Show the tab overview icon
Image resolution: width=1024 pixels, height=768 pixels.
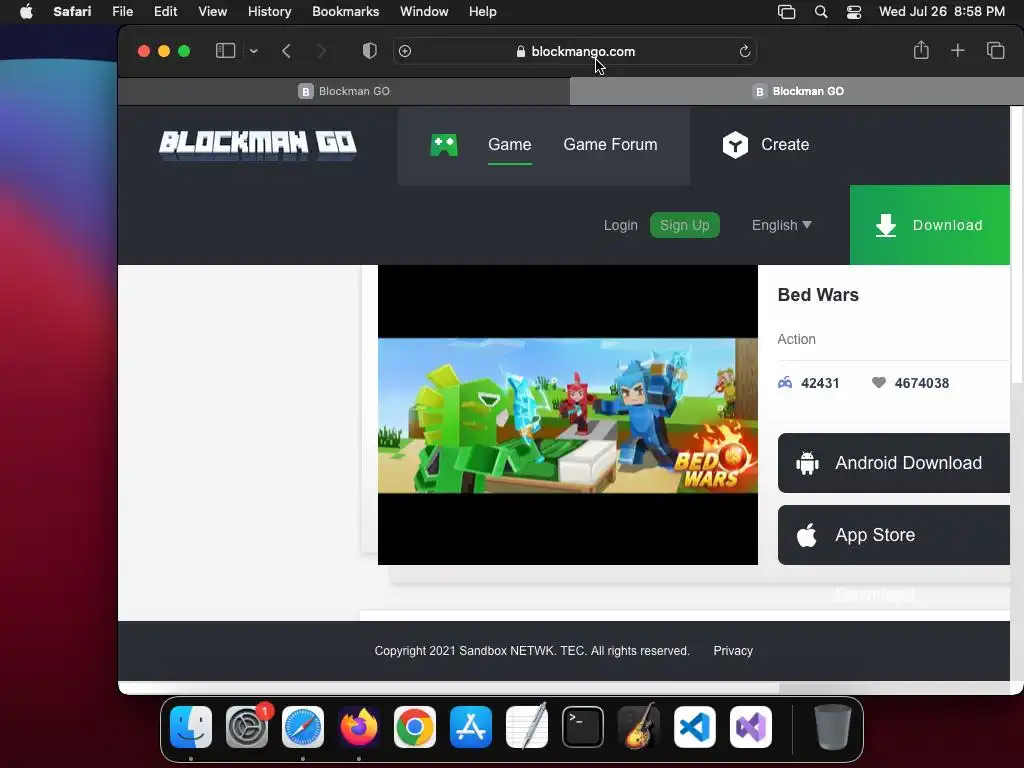tap(995, 50)
